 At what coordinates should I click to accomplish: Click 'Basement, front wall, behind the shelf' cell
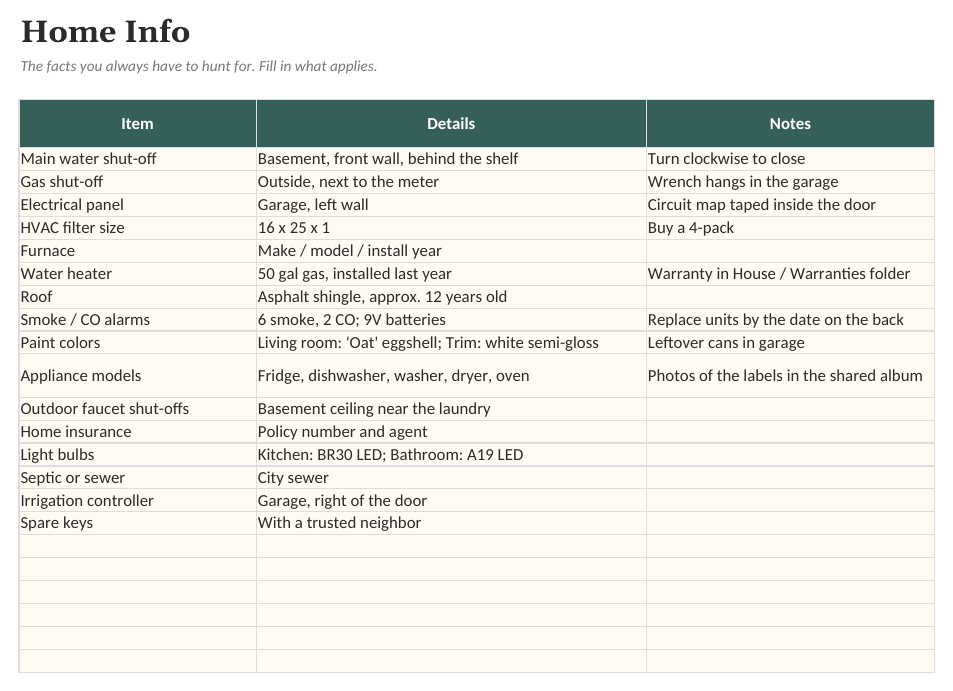[x=451, y=159]
